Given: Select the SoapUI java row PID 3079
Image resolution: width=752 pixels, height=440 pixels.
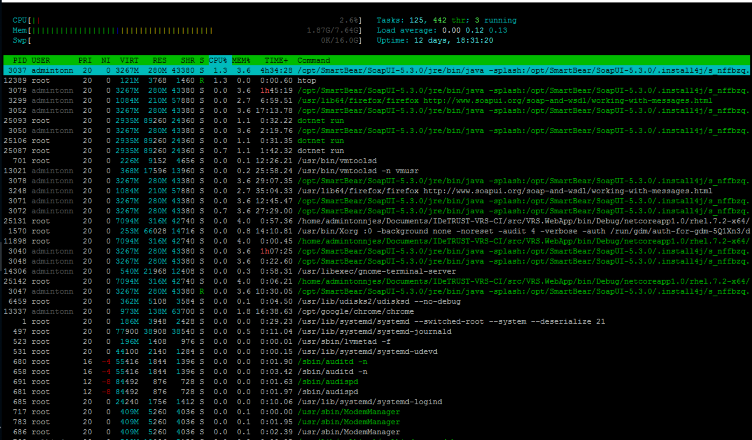Looking at the screenshot, I should [x=376, y=91].
